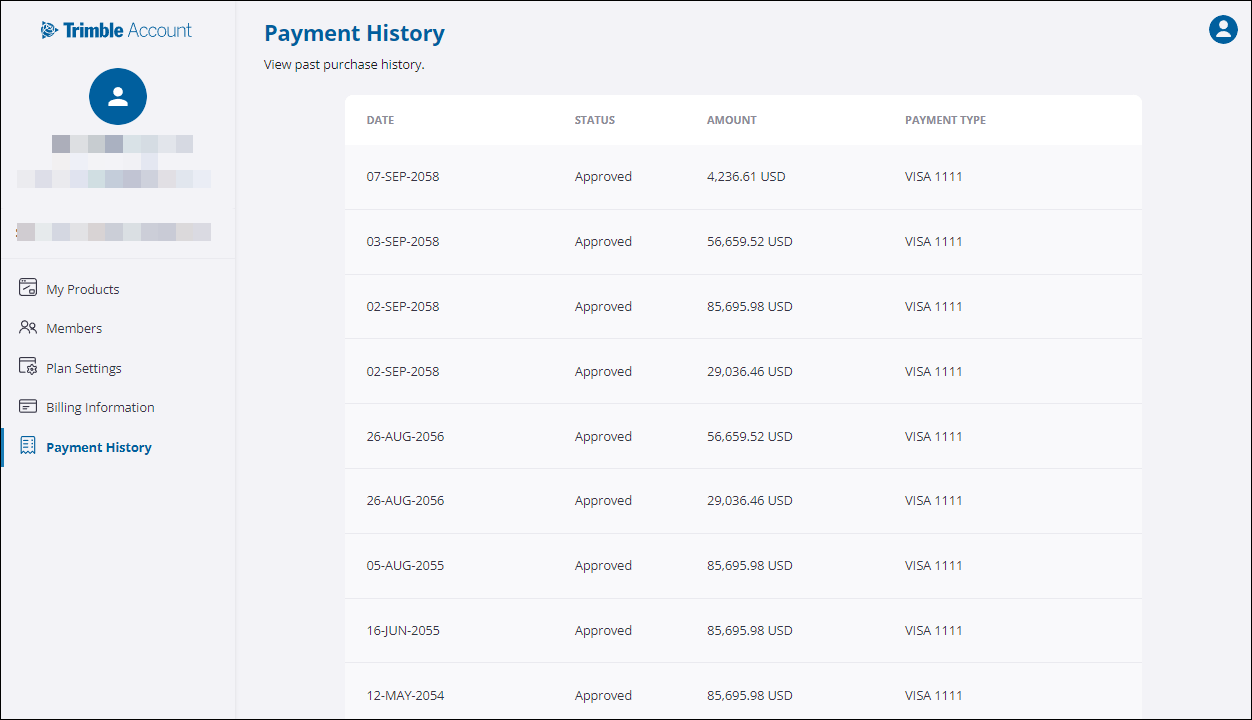Select the My Products icon in sidebar
Image resolution: width=1252 pixels, height=720 pixels.
28,288
